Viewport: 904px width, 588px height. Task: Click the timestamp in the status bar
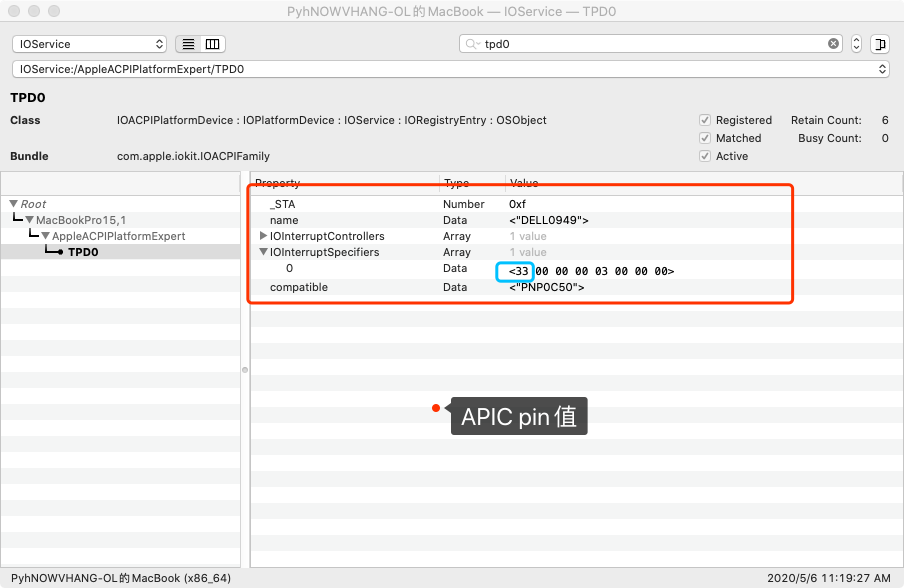(x=828, y=578)
